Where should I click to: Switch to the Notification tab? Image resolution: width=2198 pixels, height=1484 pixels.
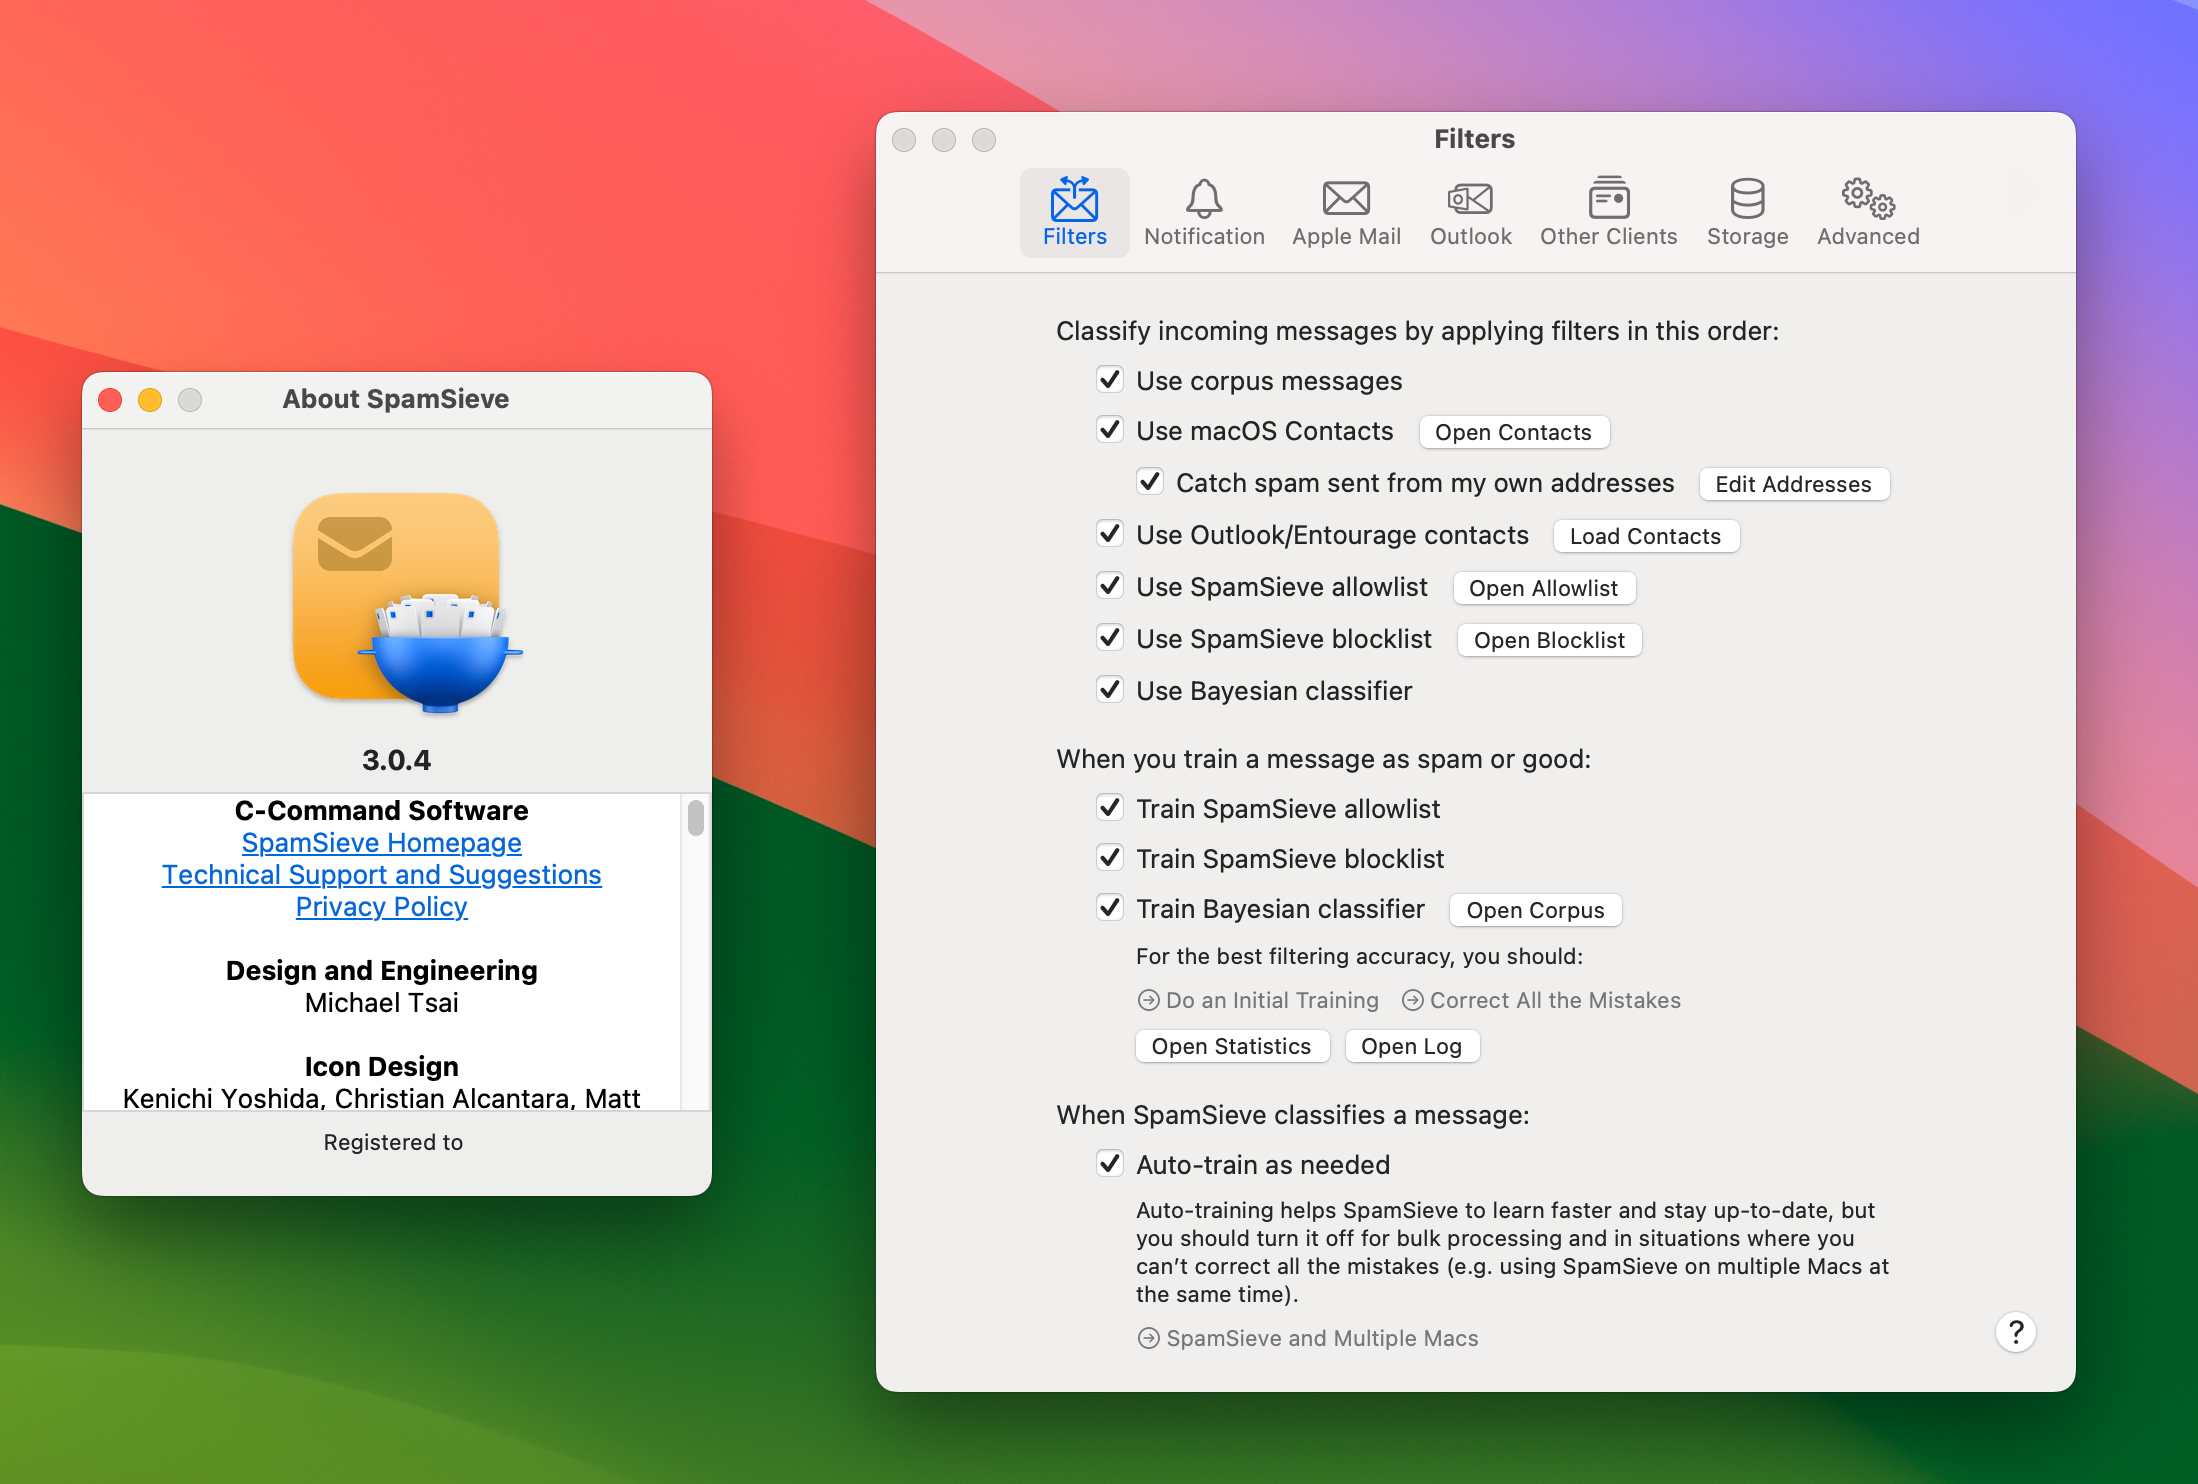(1204, 210)
